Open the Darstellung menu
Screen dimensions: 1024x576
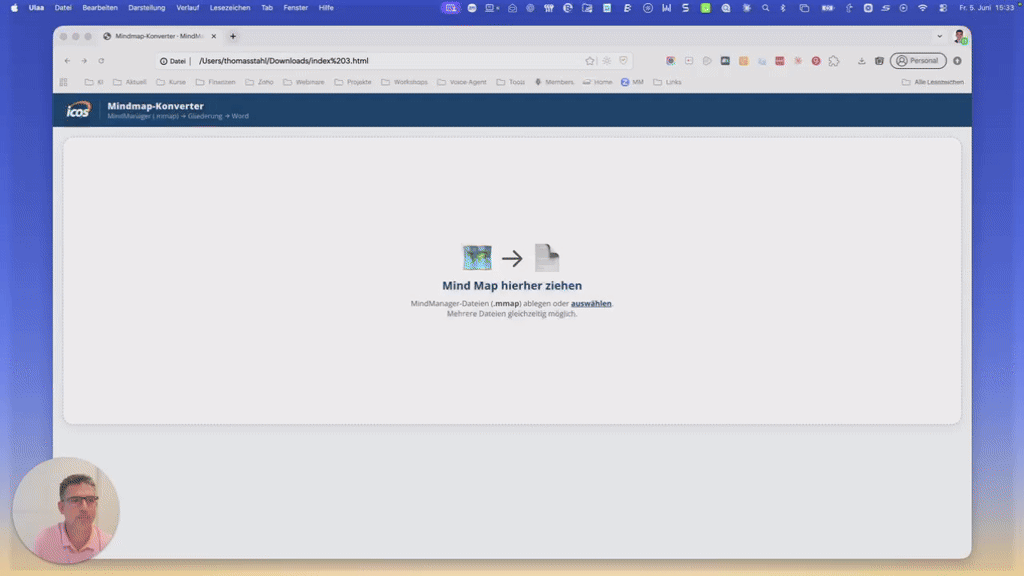pos(147,8)
